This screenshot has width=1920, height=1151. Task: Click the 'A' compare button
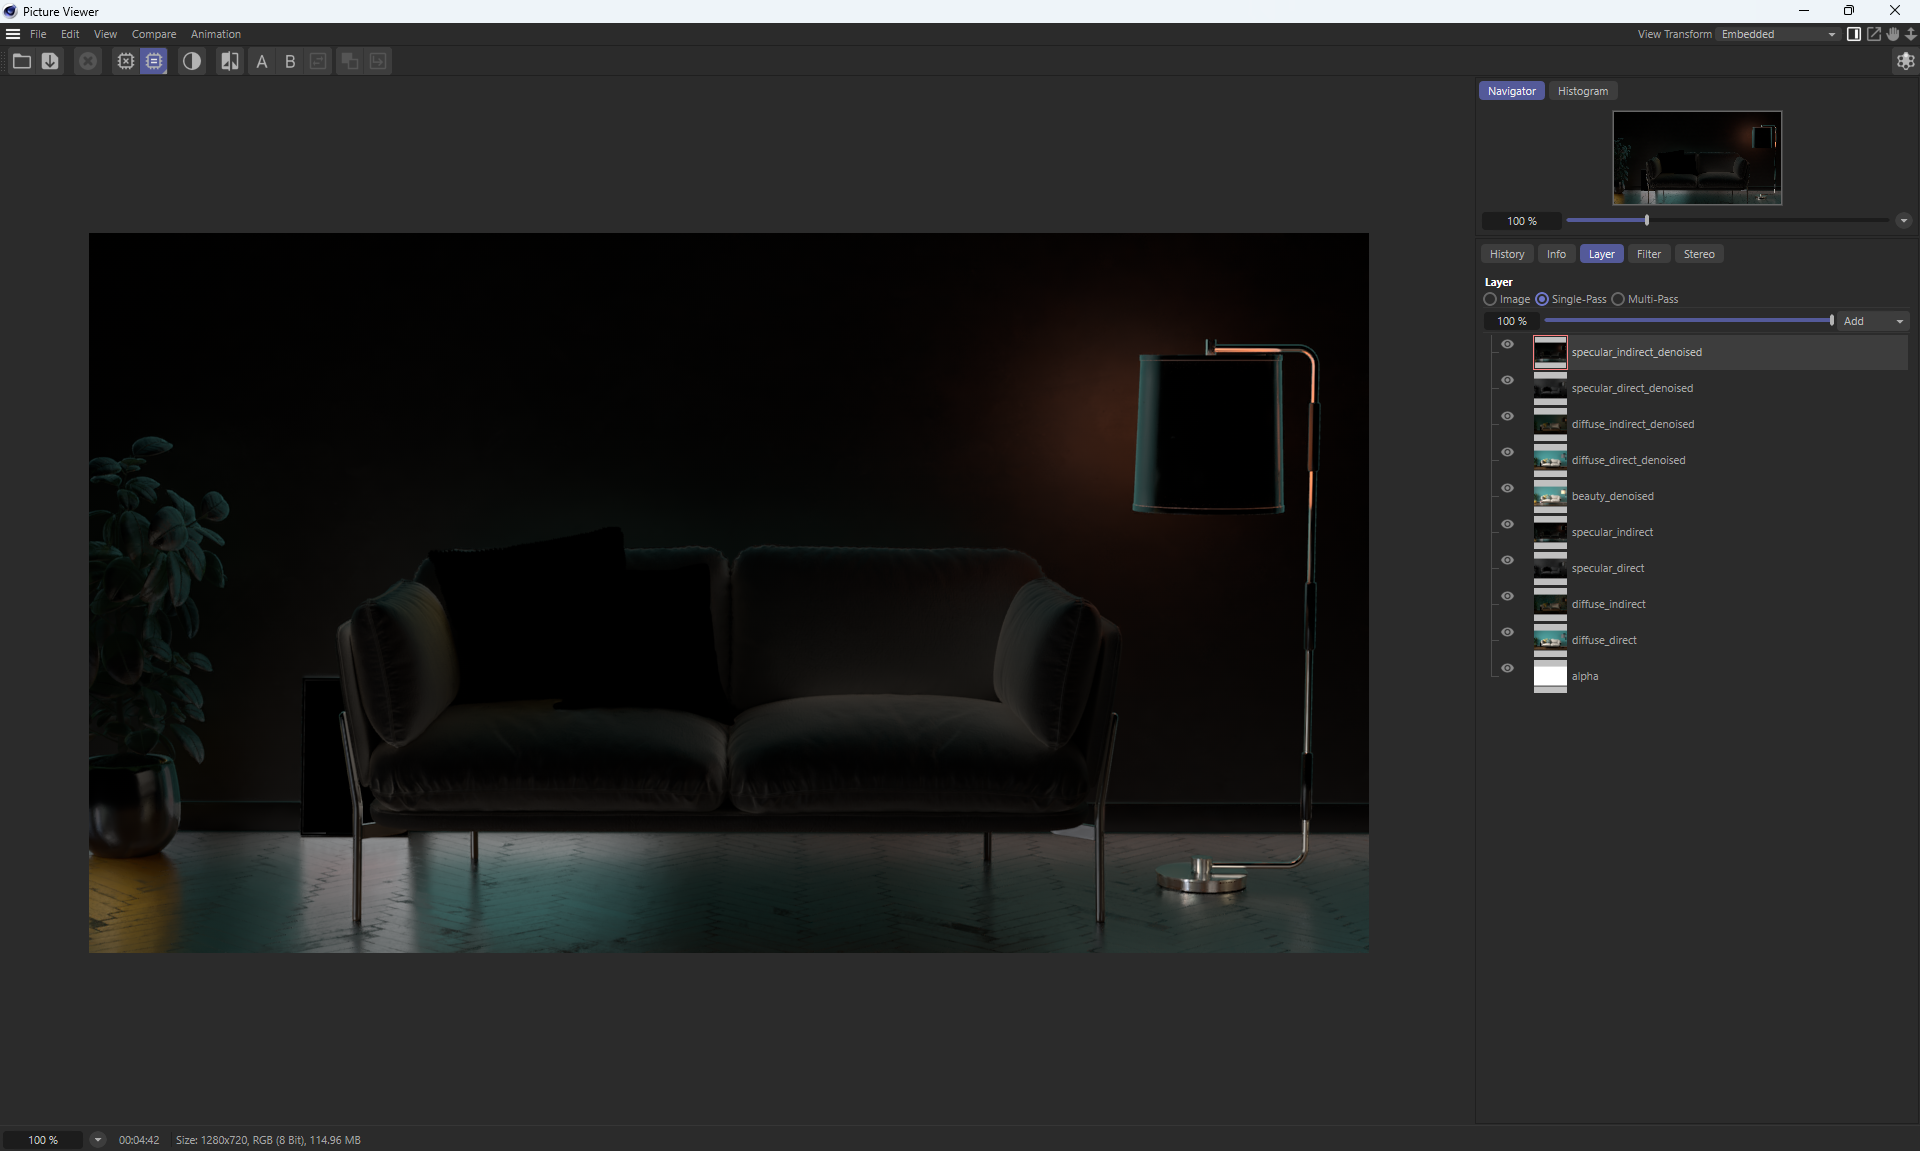tap(262, 62)
